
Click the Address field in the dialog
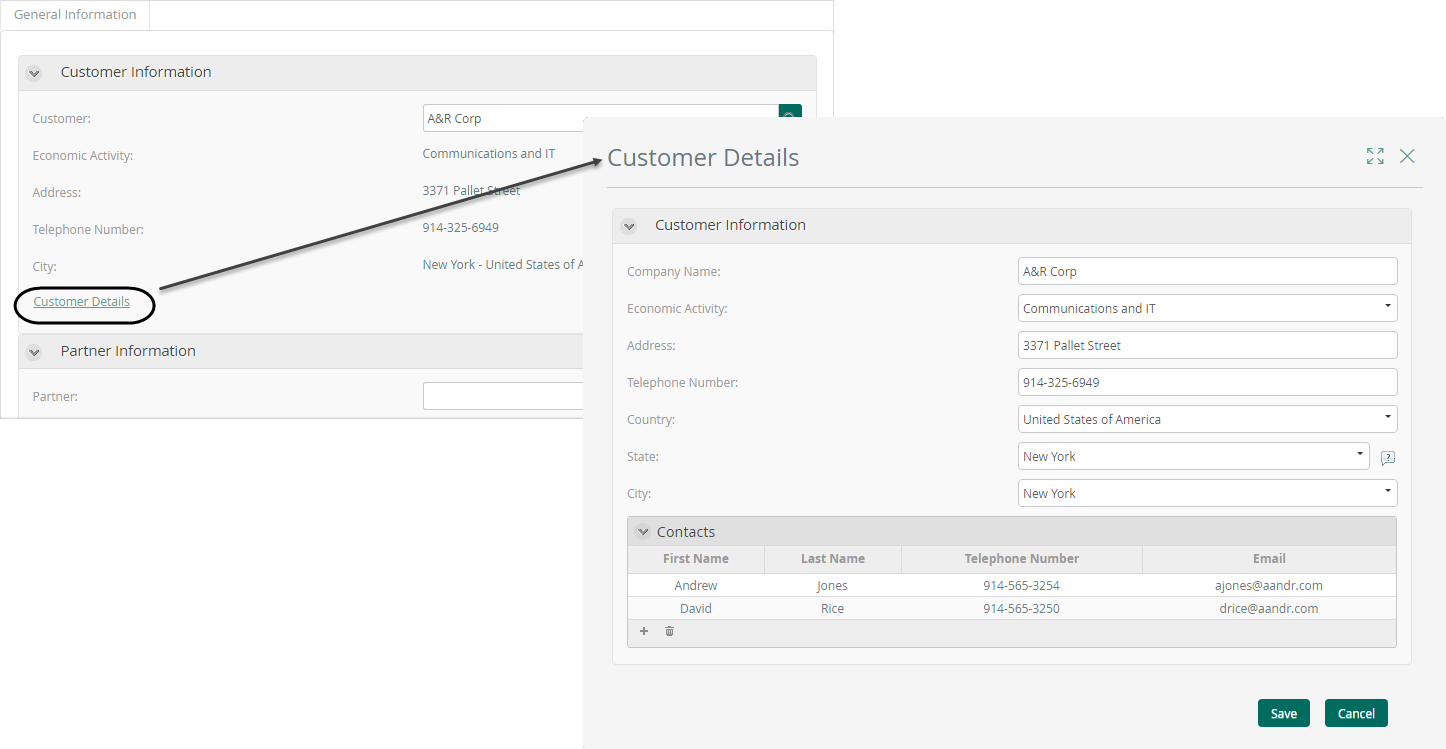point(1207,345)
